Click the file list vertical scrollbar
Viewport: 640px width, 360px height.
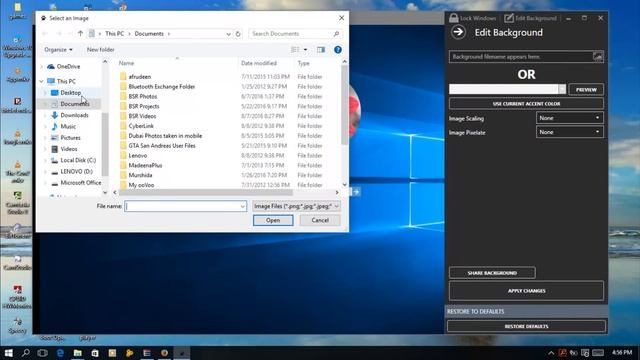coord(344,105)
